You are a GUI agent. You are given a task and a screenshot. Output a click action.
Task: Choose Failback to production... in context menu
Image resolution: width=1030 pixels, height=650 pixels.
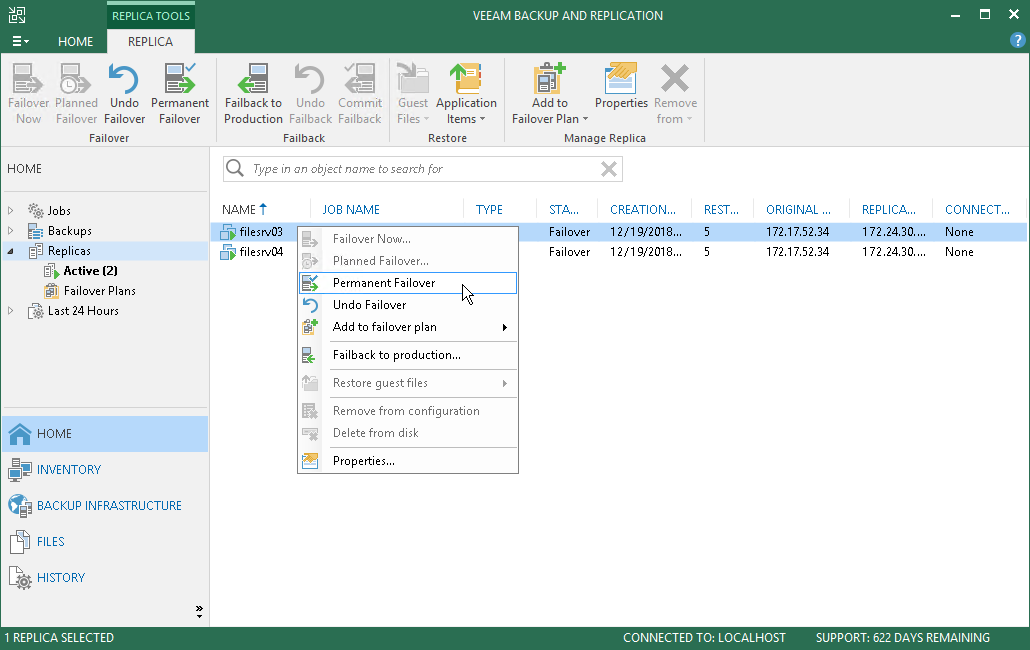[408, 355]
